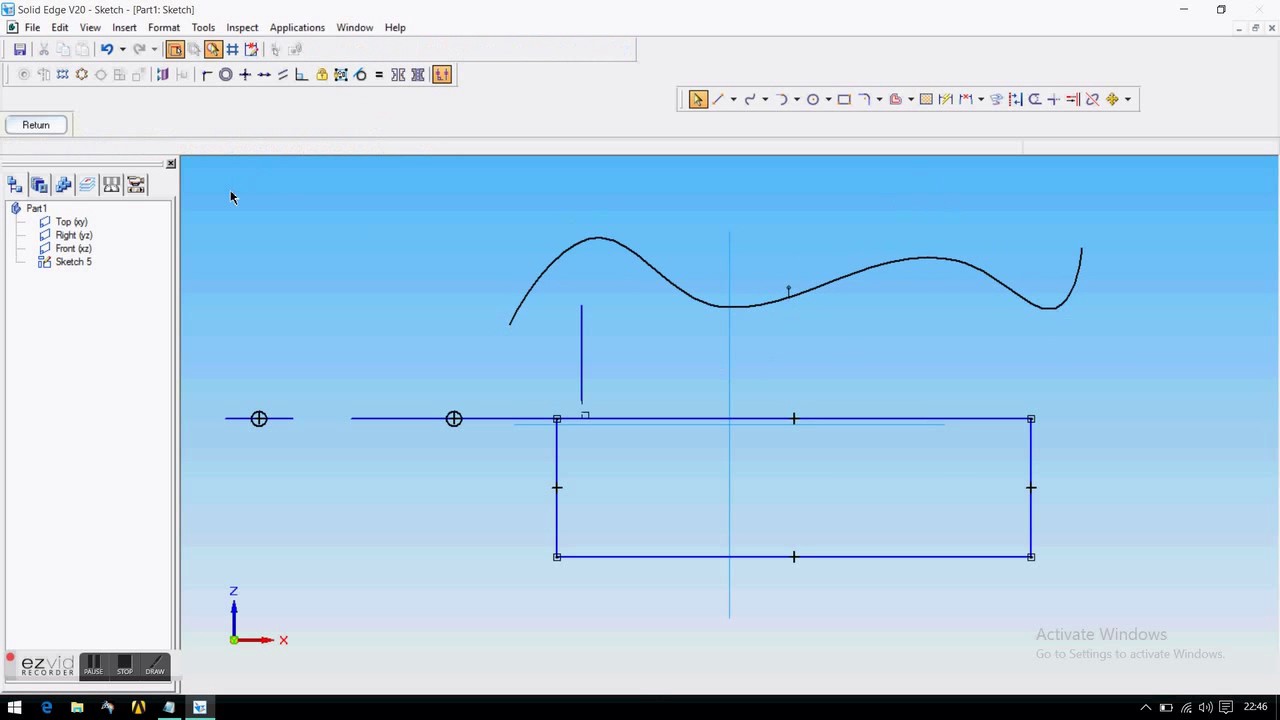The image size is (1280, 720).
Task: Select the Fill hatch tool
Action: click(926, 99)
